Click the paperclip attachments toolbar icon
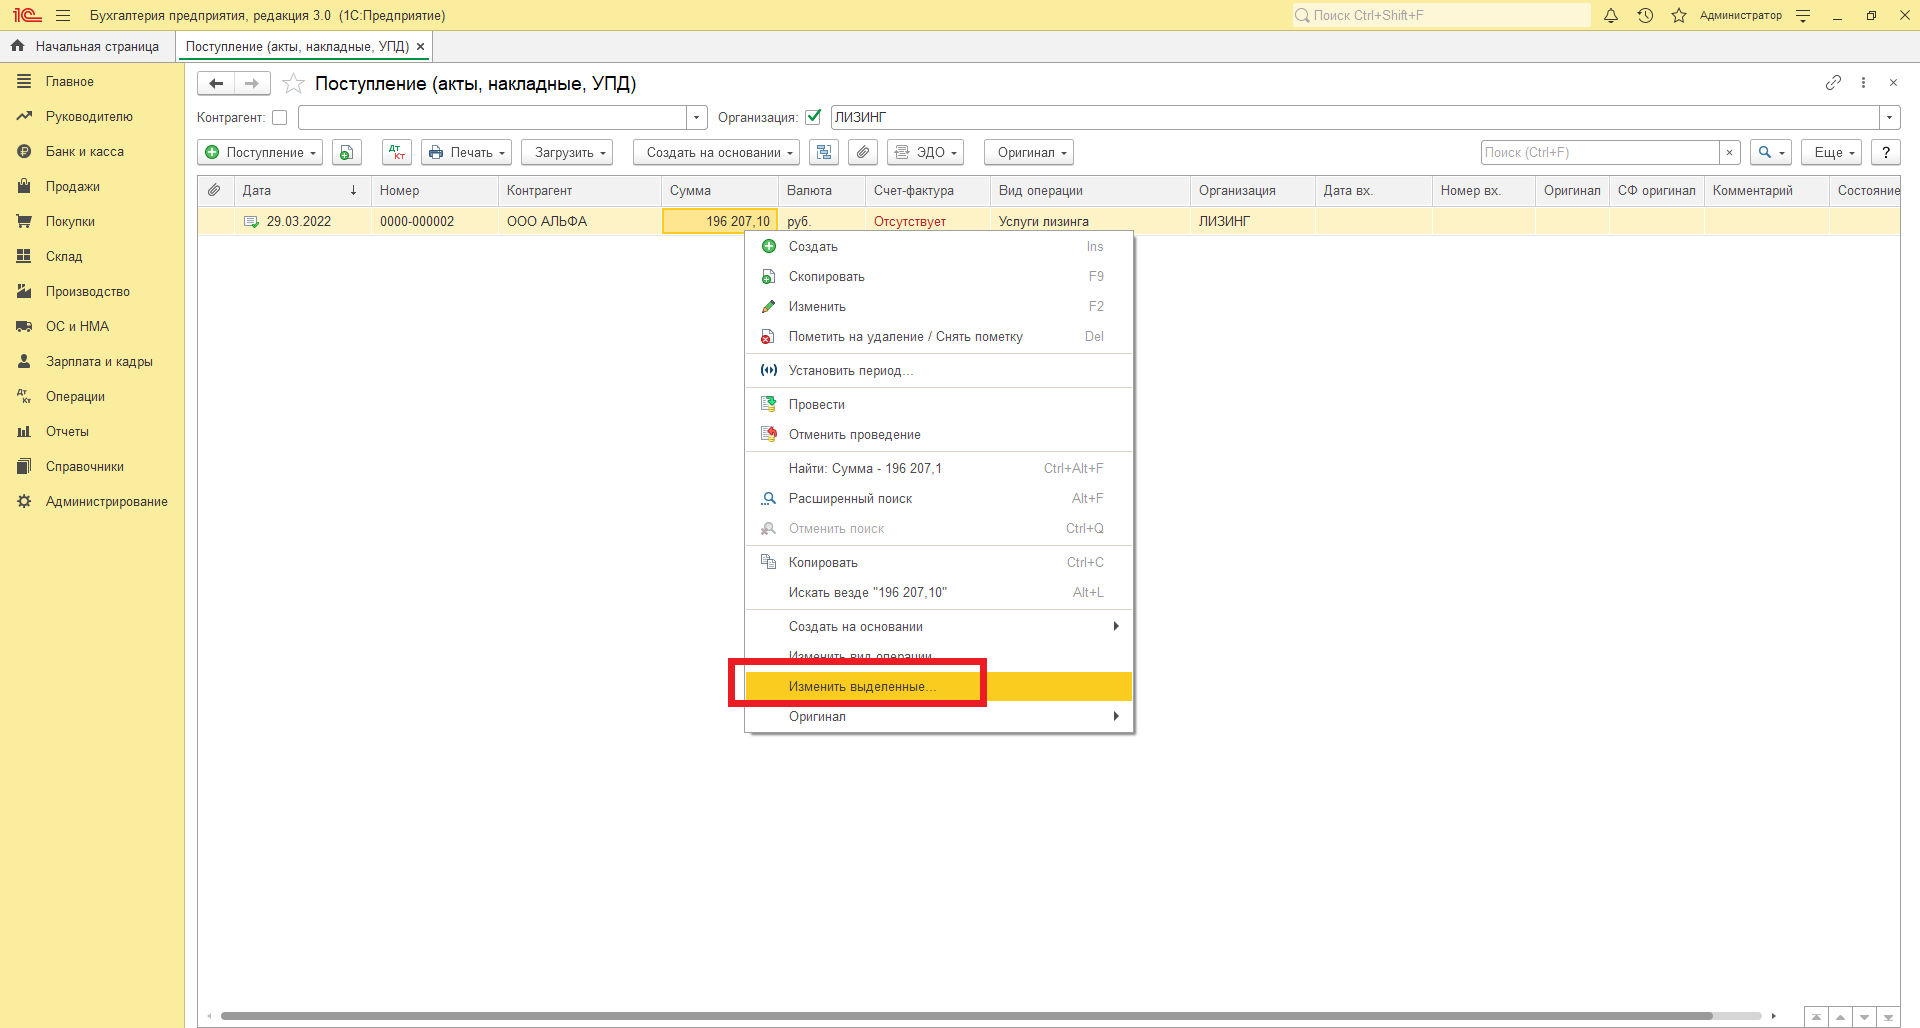Screen dimensions: 1920x1028 click(863, 152)
